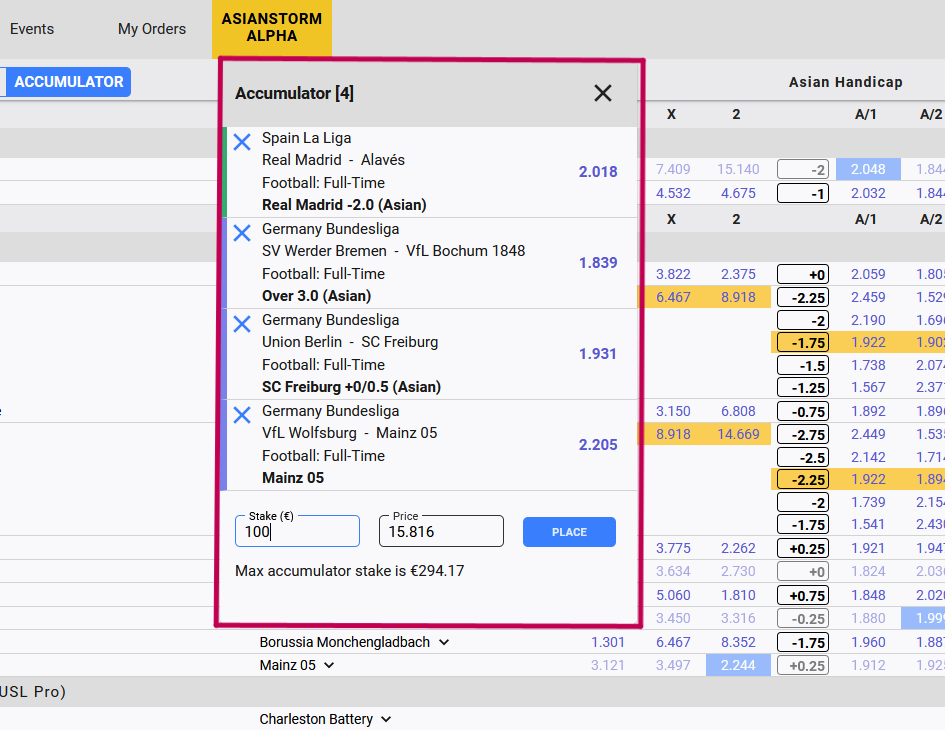Click the away odds 2.375
Image resolution: width=945 pixels, height=730 pixels.
click(738, 274)
